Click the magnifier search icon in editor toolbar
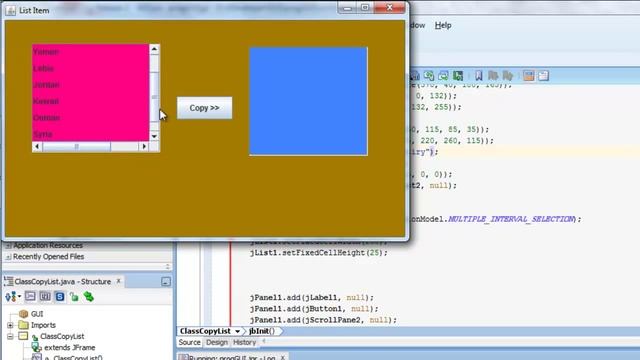Viewport: 640px width, 360px height. tap(415, 76)
